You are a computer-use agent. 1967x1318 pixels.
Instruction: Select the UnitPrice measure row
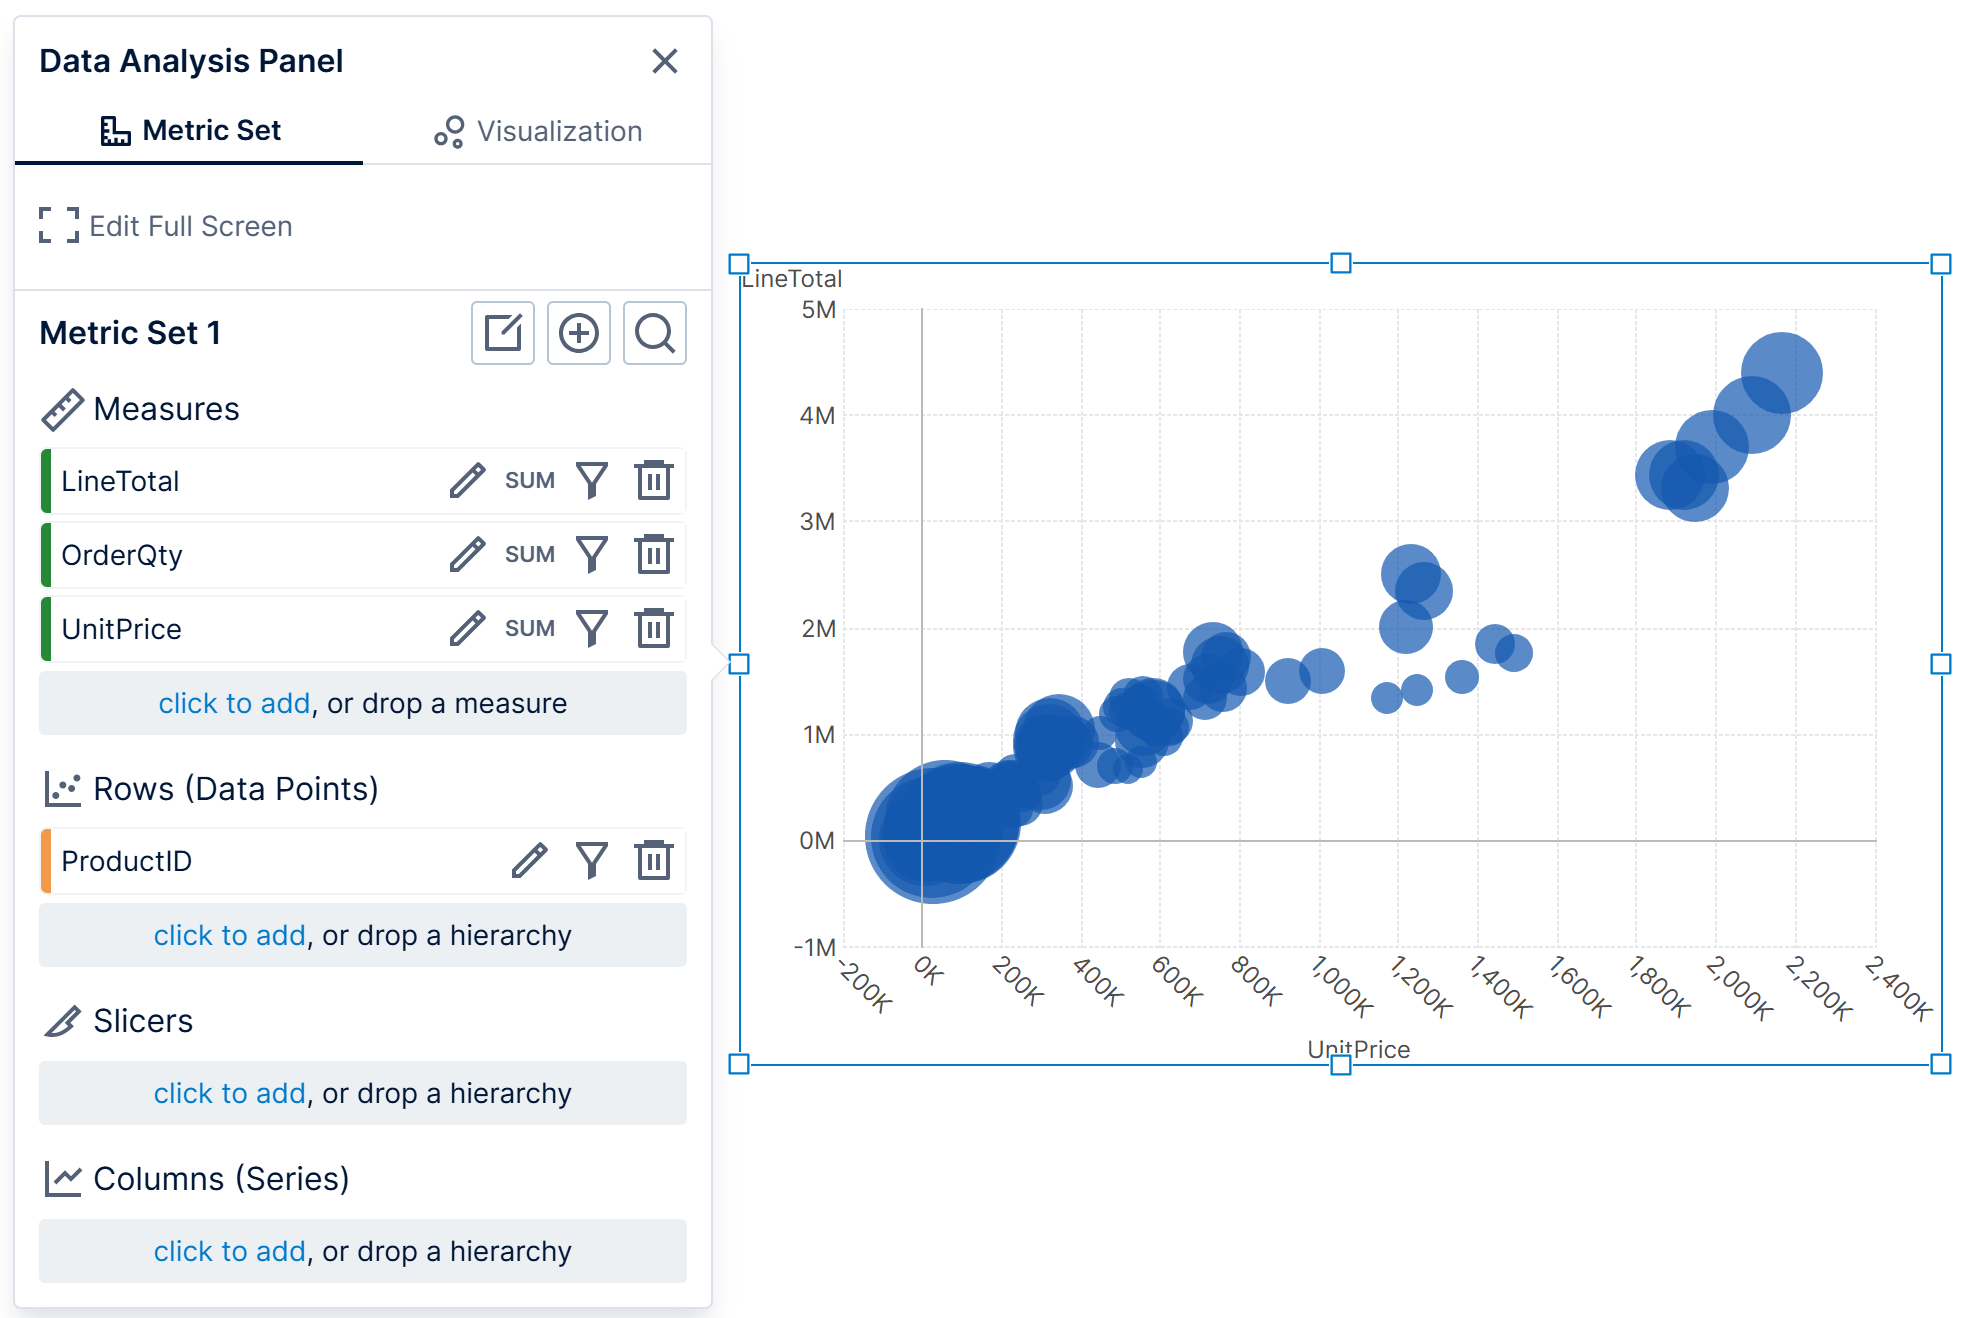[x=363, y=629]
